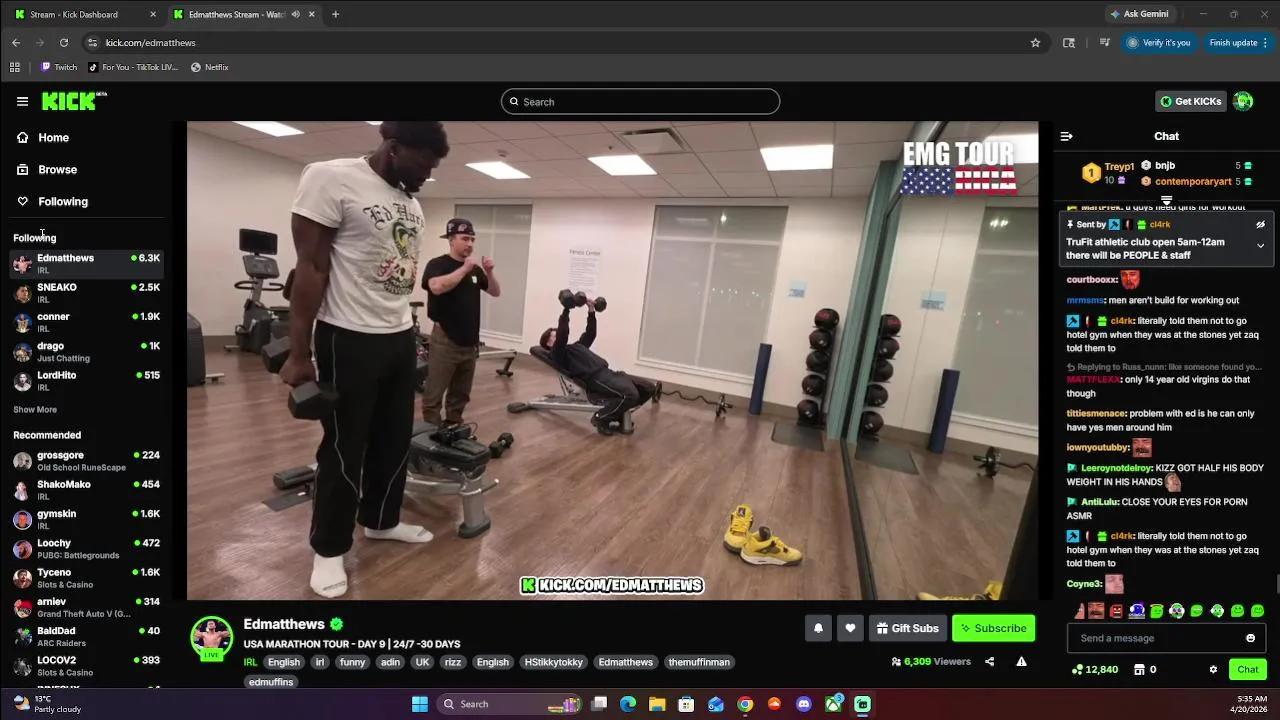Click the chat scrollbar thumb
The width and height of the screenshot is (1280, 720).
point(1277,584)
